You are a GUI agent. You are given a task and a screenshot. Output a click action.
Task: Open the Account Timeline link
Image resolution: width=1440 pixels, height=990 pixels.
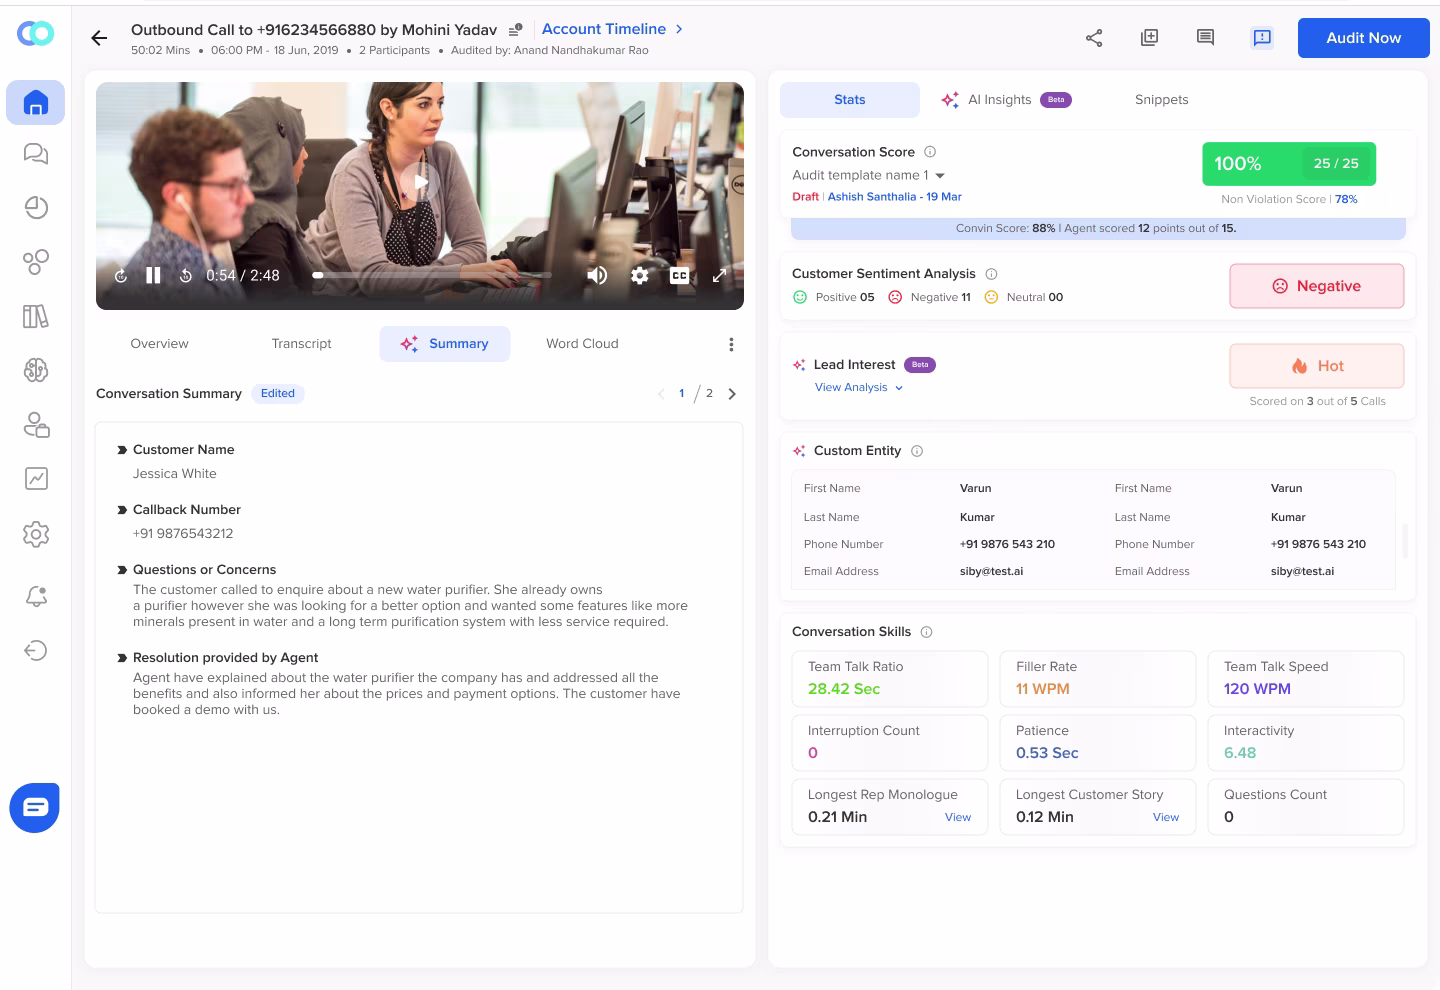(x=605, y=29)
